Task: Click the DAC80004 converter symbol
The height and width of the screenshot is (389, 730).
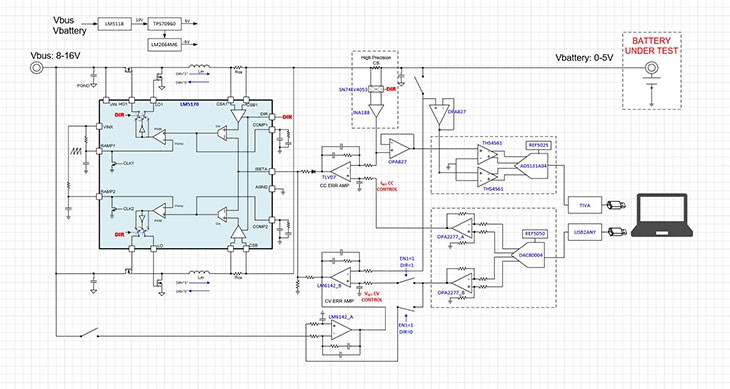Action: 528,255
